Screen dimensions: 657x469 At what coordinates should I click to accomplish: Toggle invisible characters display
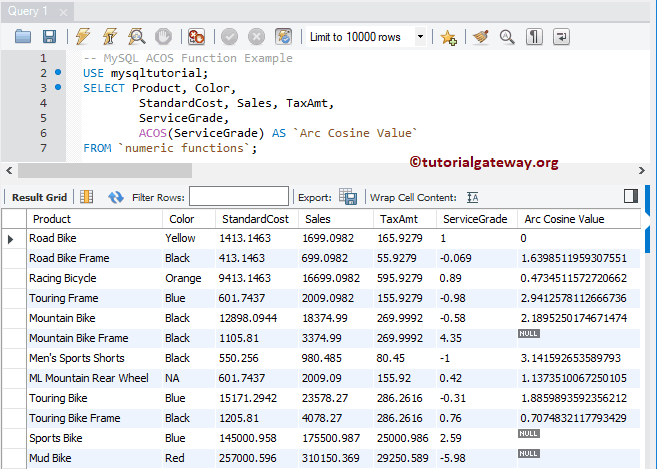(x=535, y=37)
